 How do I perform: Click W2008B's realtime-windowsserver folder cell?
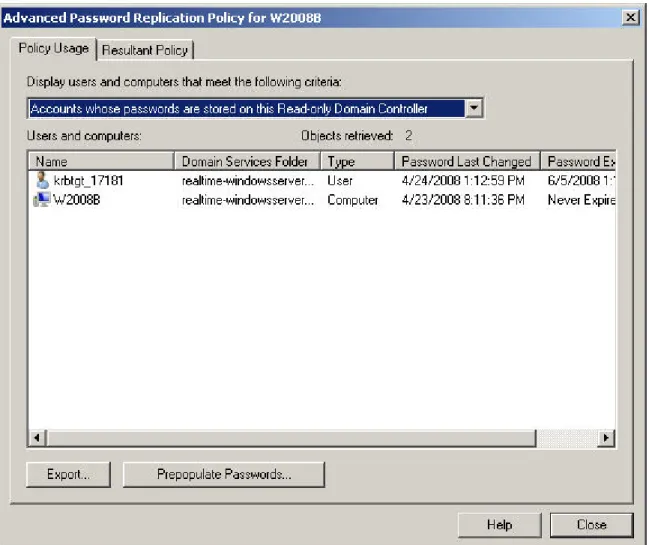tap(248, 200)
